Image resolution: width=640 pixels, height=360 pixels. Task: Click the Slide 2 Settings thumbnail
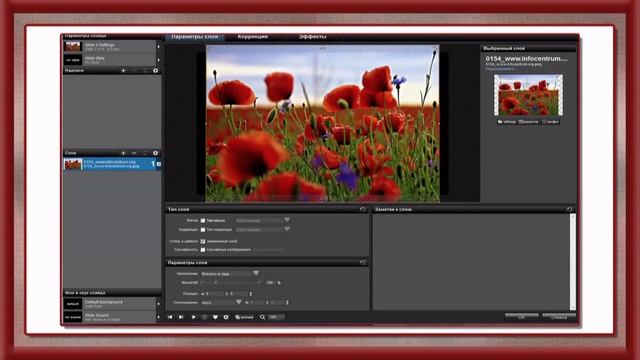click(x=73, y=47)
